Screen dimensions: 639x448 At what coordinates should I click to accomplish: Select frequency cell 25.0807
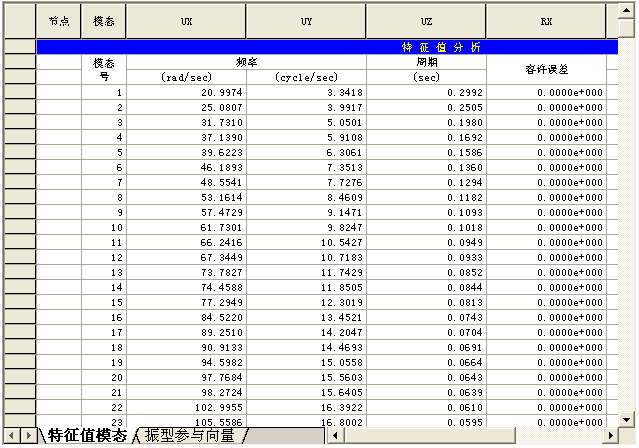click(x=186, y=108)
